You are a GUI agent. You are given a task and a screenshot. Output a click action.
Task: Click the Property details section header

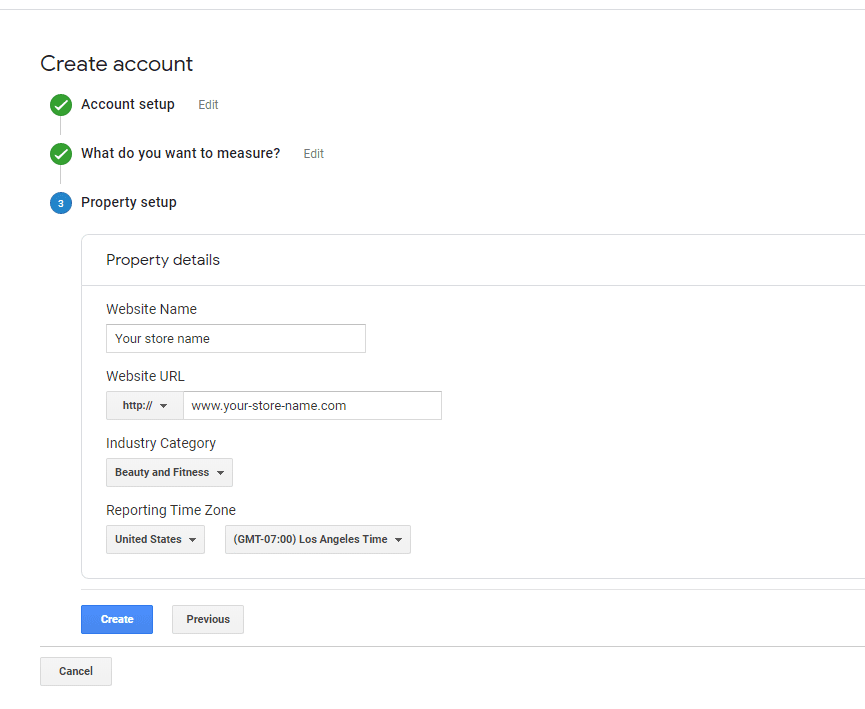[163, 260]
